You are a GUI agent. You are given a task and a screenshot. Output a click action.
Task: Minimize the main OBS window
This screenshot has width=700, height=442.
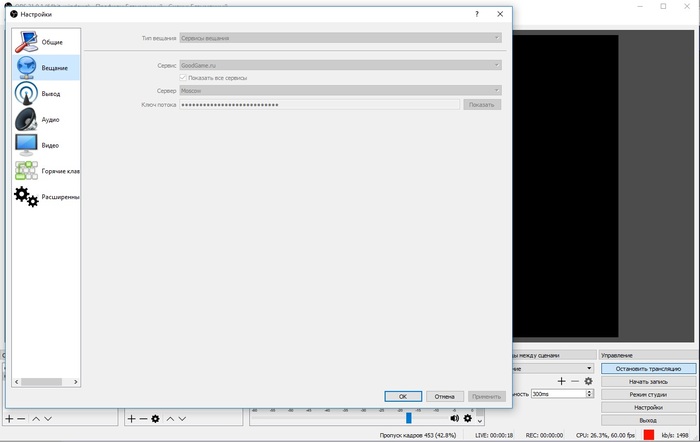(x=641, y=6)
